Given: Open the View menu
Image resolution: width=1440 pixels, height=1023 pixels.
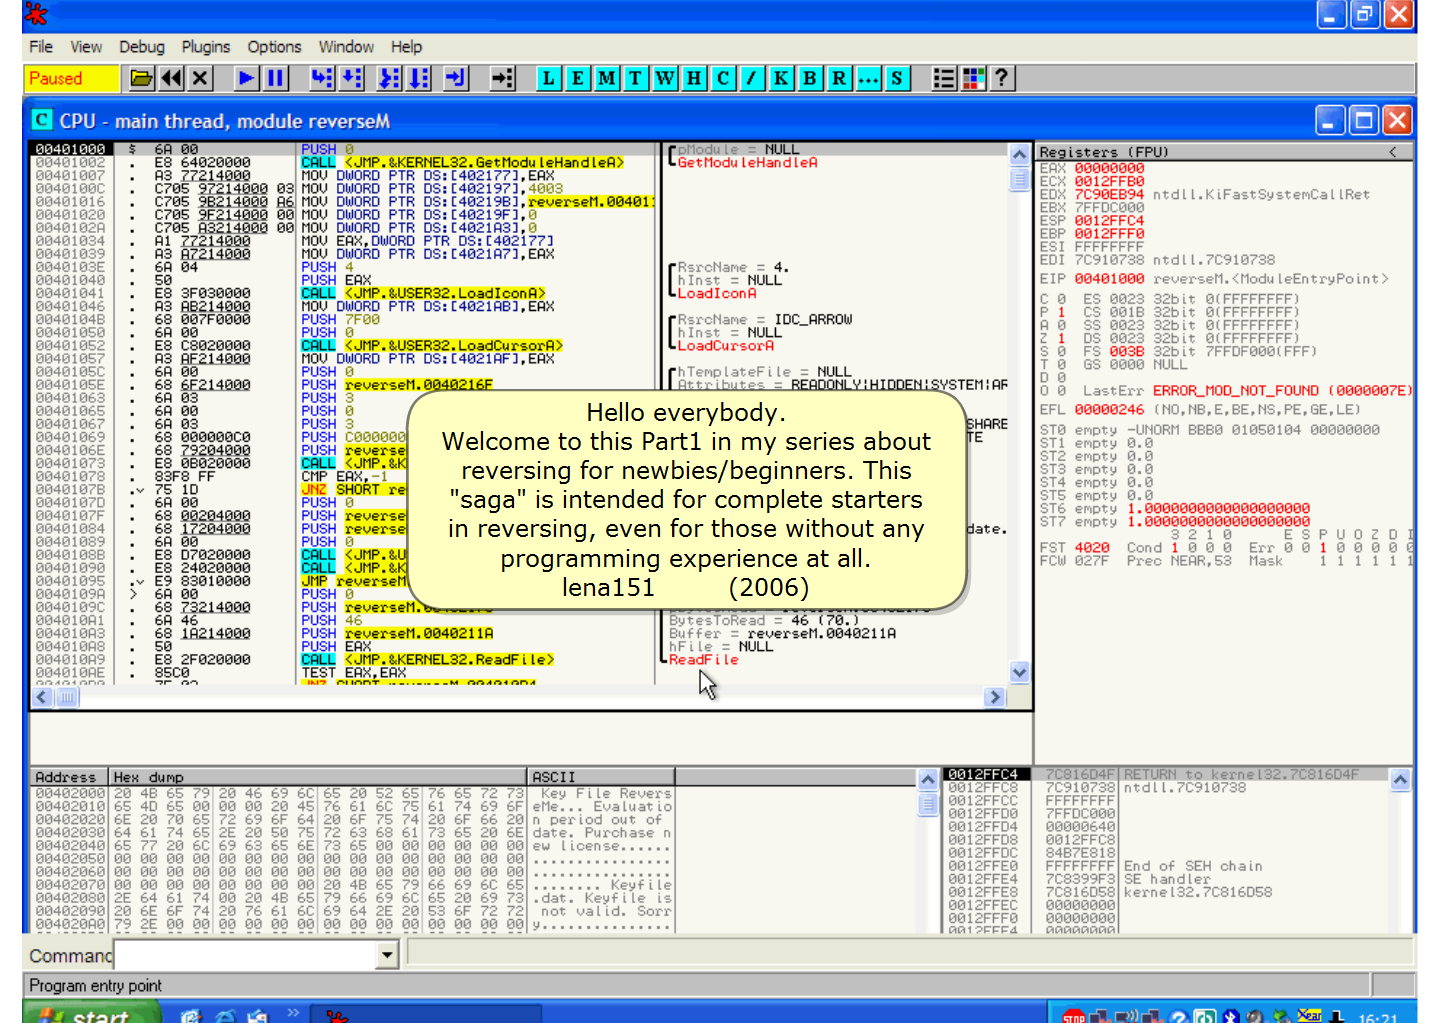Looking at the screenshot, I should [86, 47].
